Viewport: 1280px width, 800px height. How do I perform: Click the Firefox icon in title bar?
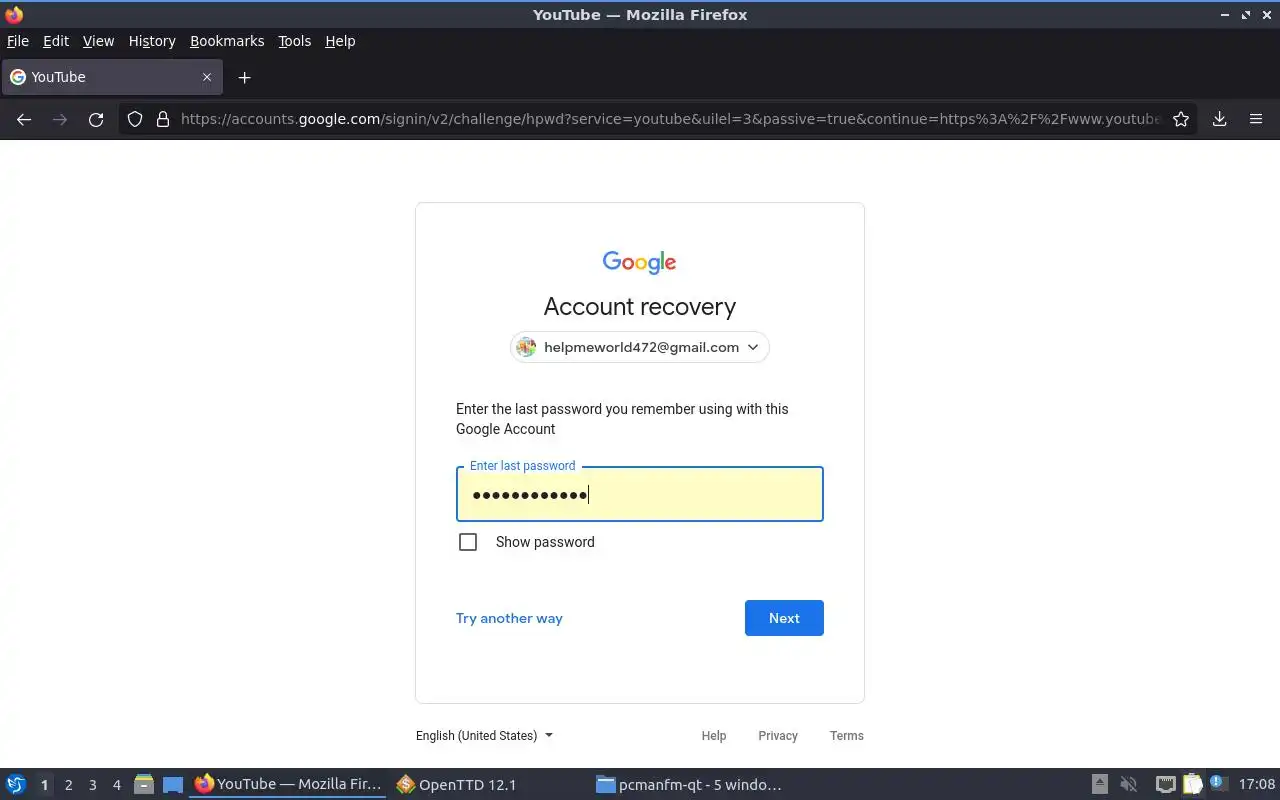(14, 15)
